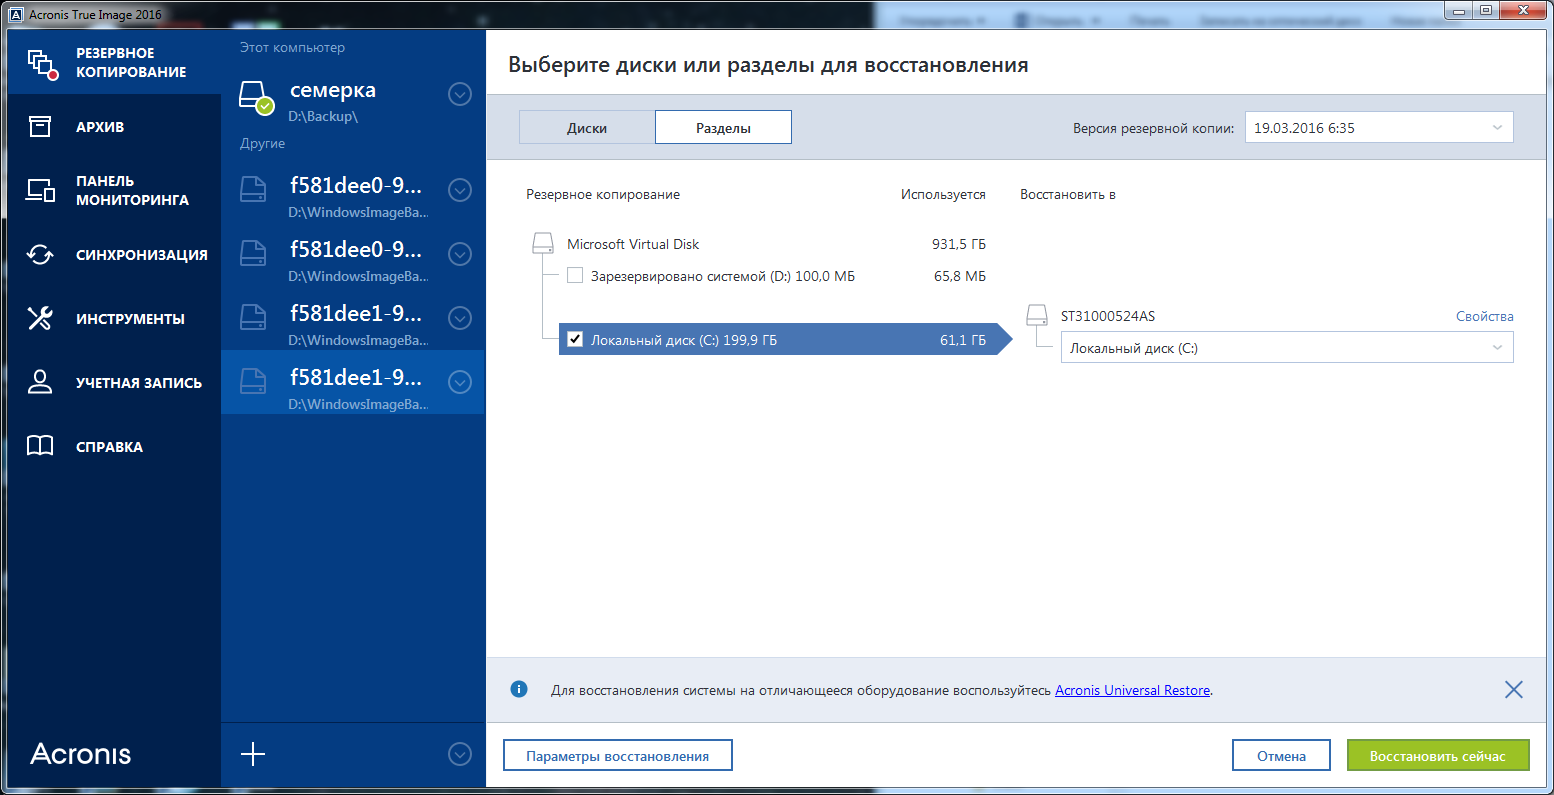Screen dimensions: 1554x795
Task: Expand options chevron for семерка backup
Action: pyautogui.click(x=459, y=95)
